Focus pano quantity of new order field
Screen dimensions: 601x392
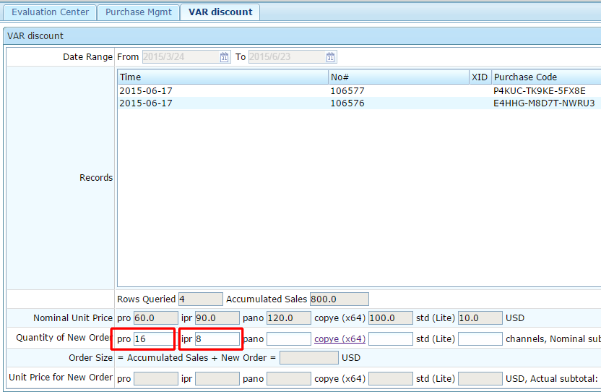tap(289, 339)
